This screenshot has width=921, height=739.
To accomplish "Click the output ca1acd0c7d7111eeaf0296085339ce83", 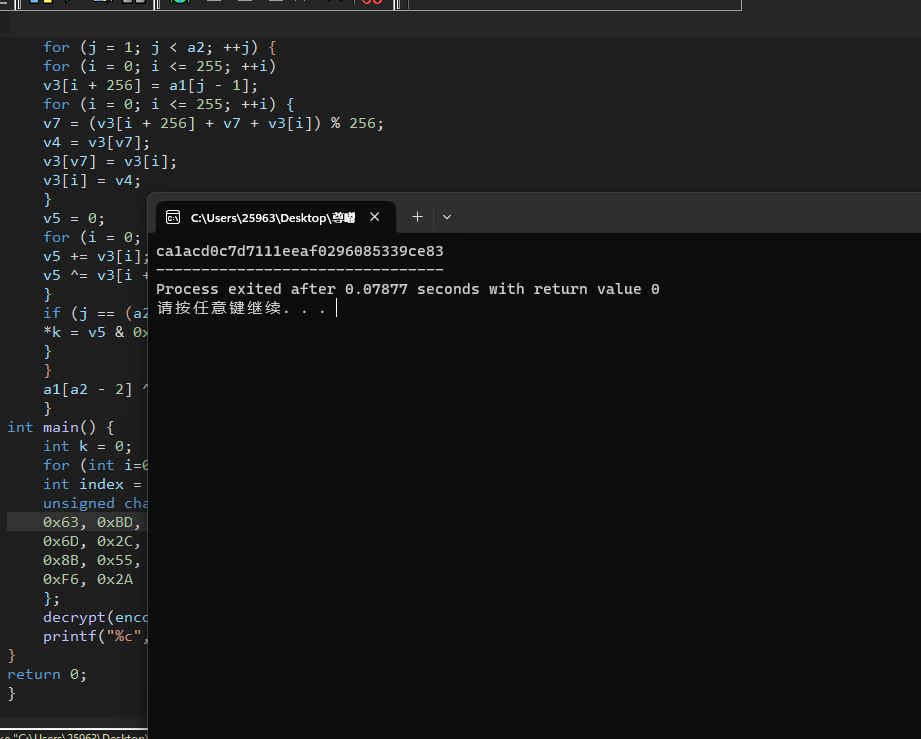I will tap(300, 251).
